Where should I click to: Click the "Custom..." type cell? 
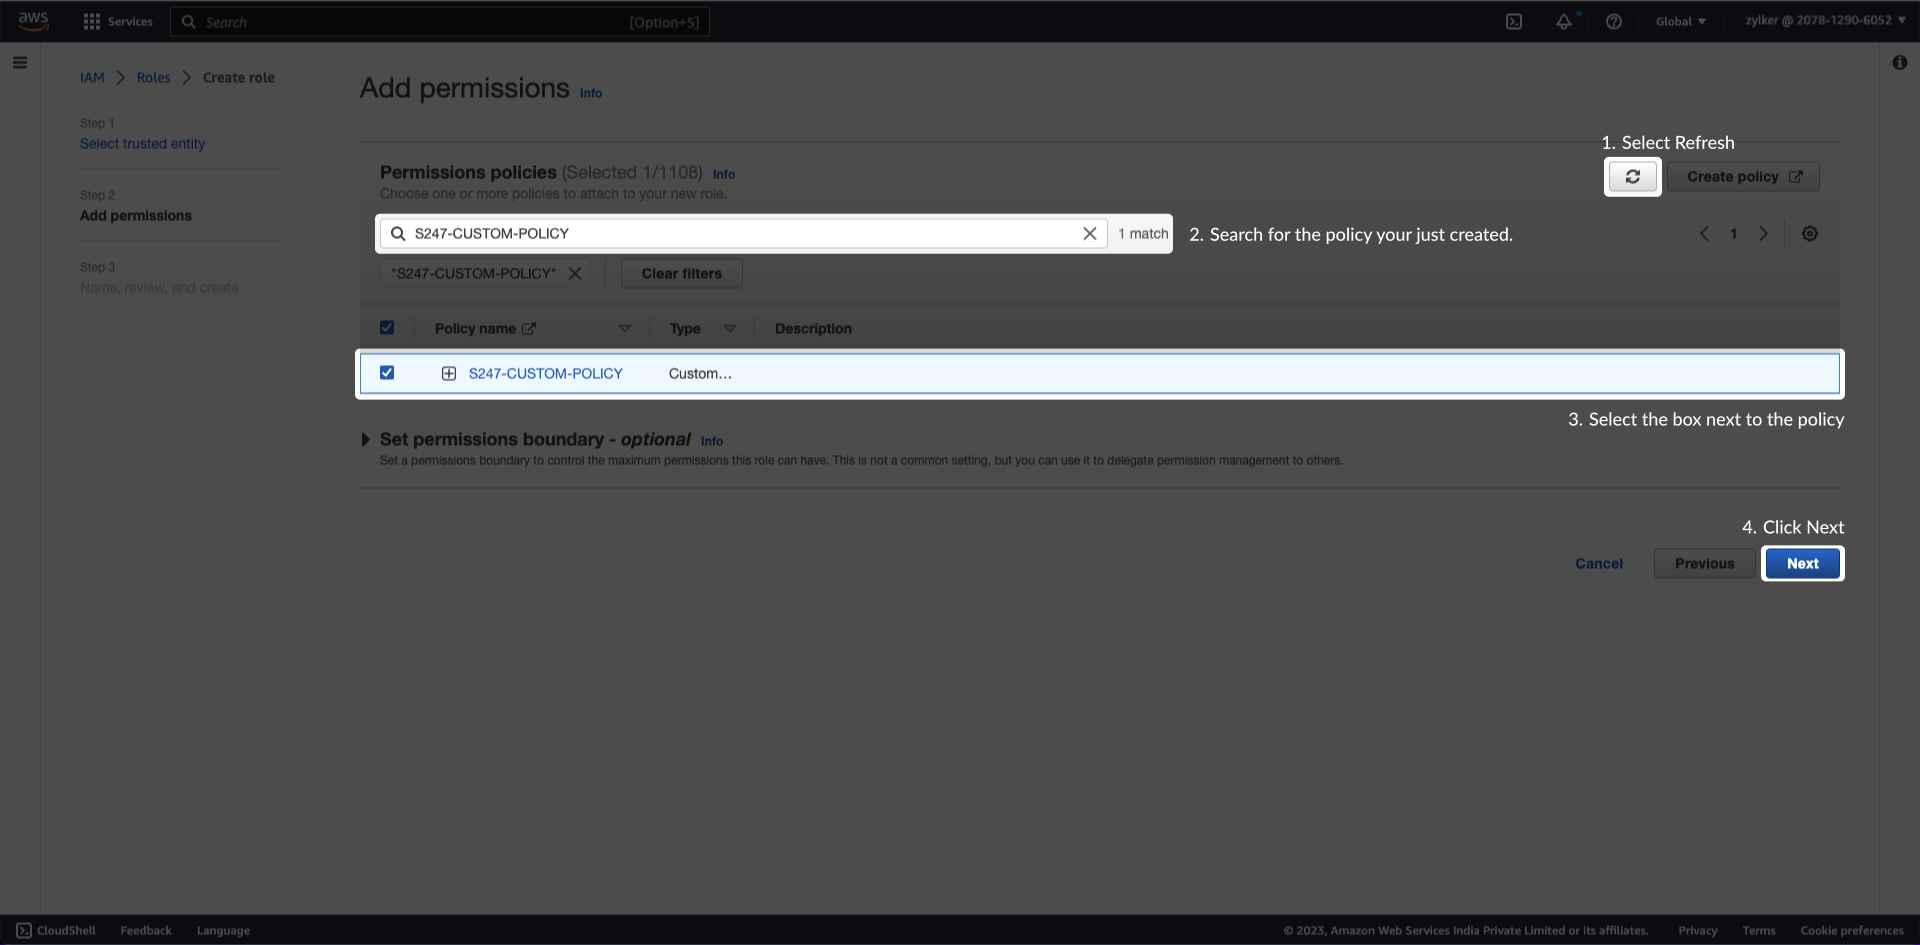pyautogui.click(x=700, y=374)
